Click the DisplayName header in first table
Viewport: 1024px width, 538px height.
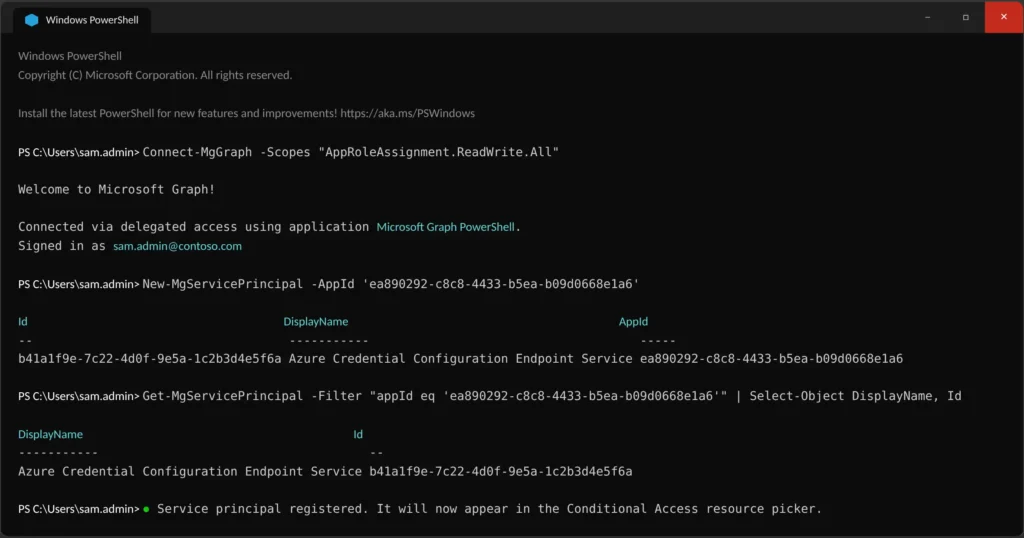[x=315, y=321]
